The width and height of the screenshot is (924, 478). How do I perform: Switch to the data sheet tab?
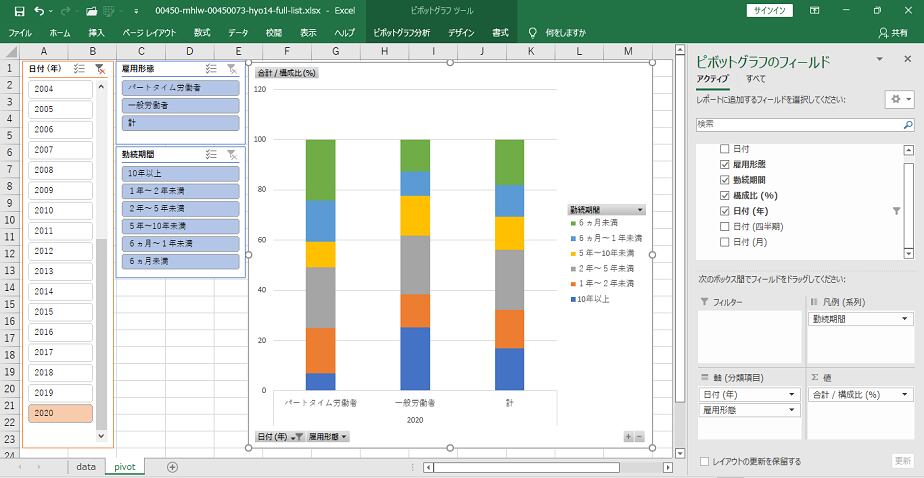tap(86, 466)
